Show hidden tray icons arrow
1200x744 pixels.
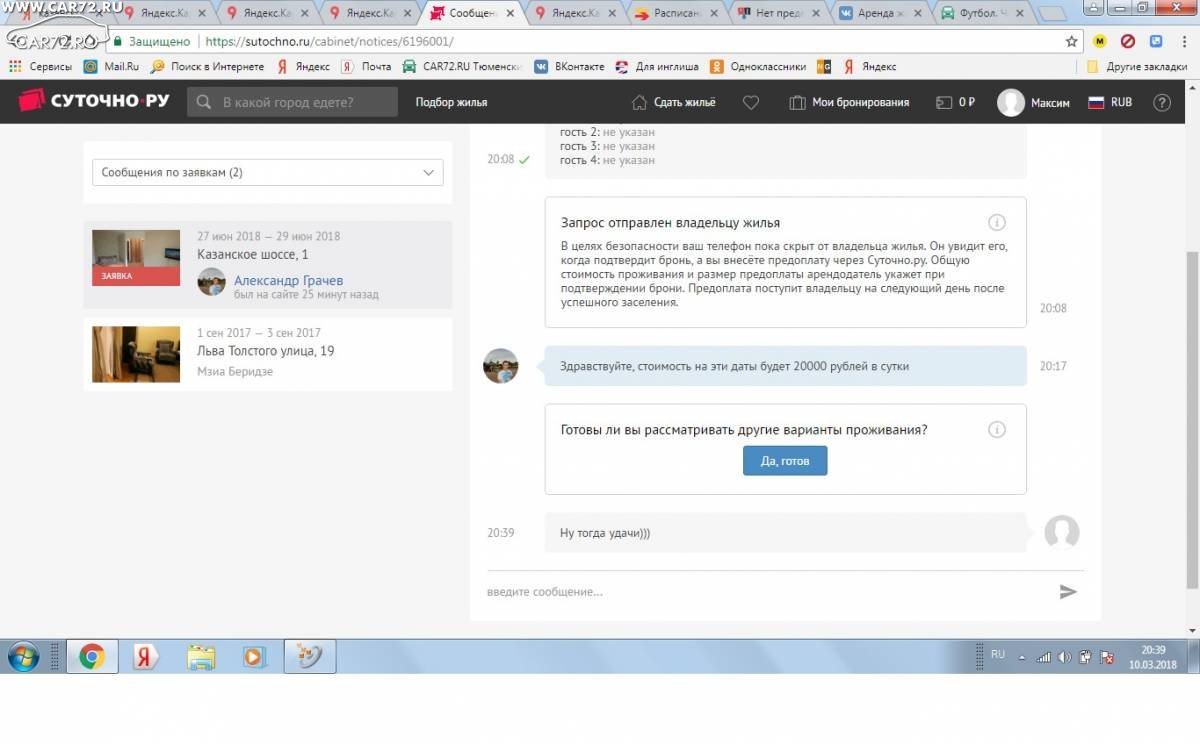tap(1022, 657)
